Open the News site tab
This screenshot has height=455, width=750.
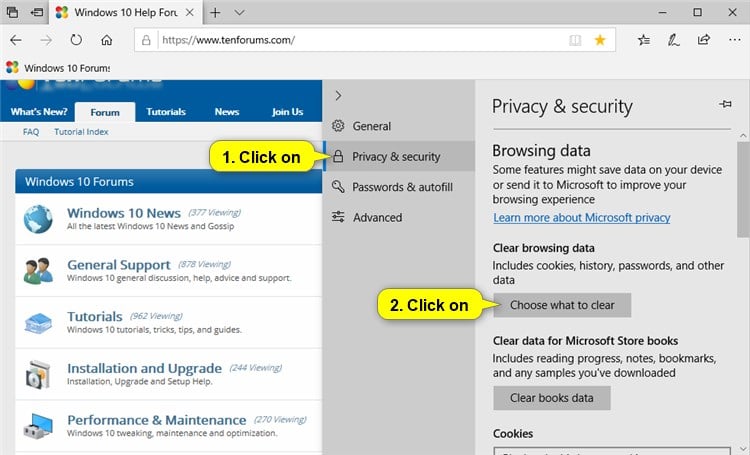tap(227, 111)
